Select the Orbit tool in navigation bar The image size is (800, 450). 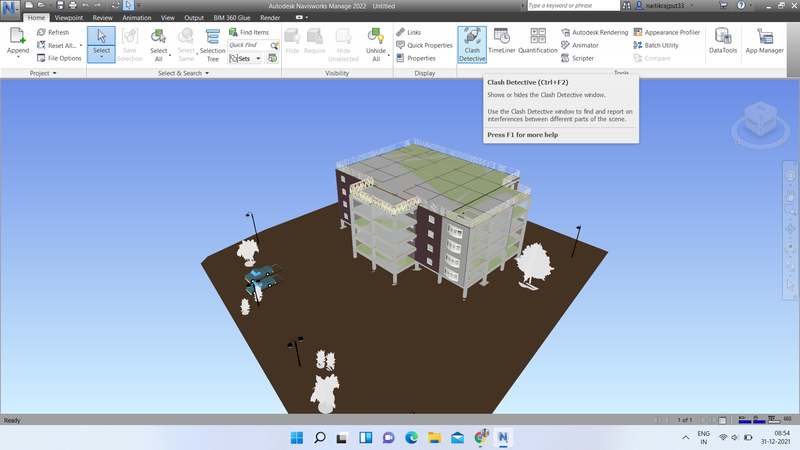(x=790, y=229)
